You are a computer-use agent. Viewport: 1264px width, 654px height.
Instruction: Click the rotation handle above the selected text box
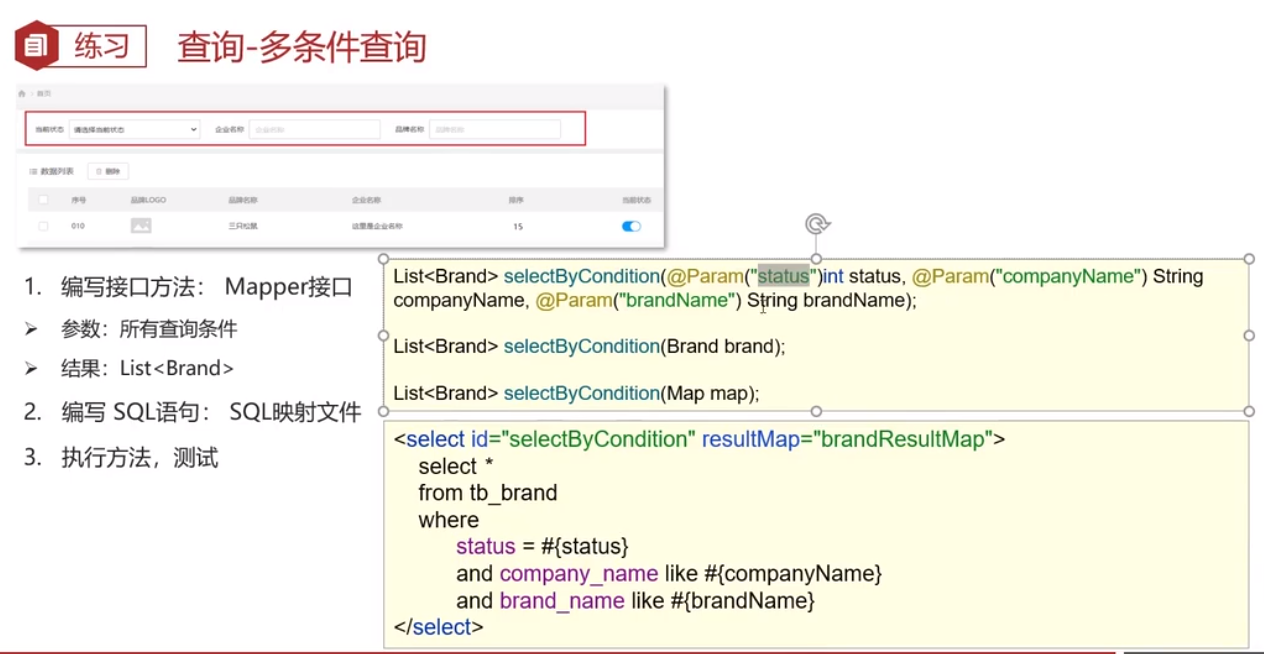point(817,224)
